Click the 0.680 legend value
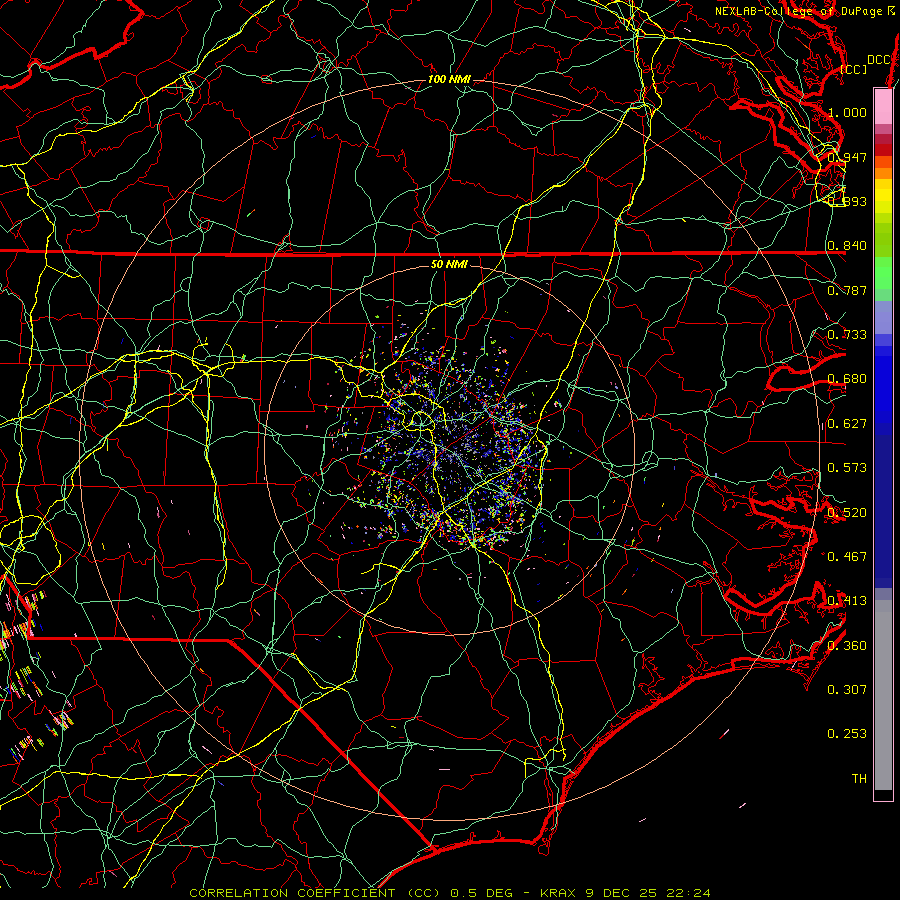Screen dimensions: 900x900 coord(847,379)
